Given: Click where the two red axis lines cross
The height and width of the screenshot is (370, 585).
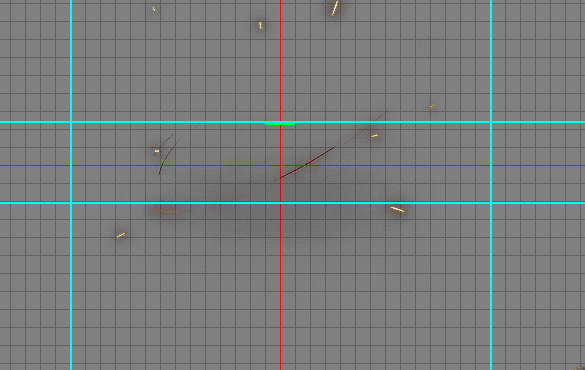Looking at the screenshot, I should pyautogui.click(x=281, y=165).
